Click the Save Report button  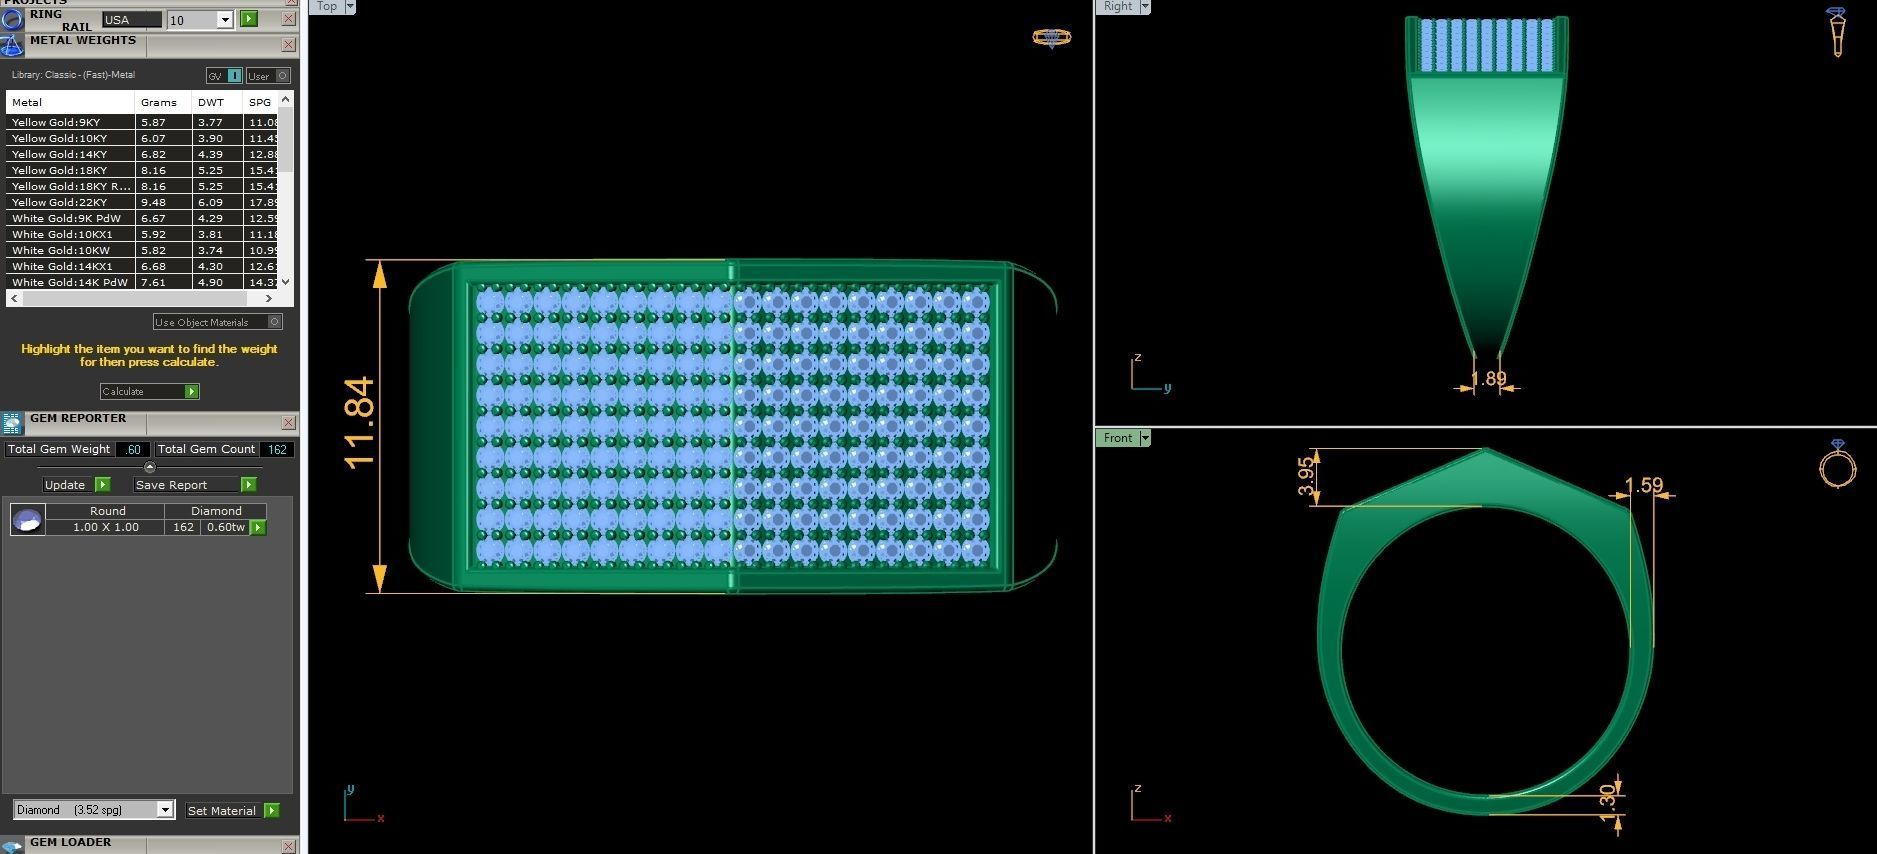[x=186, y=485]
